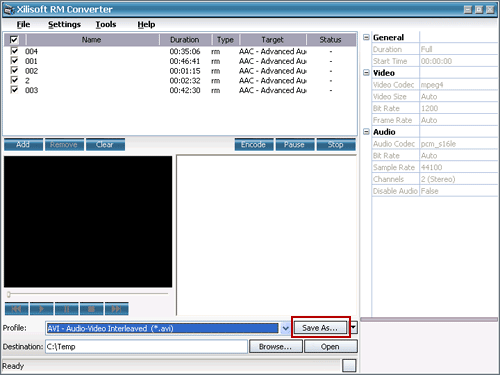This screenshot has height=375, width=500.
Task: Click the skip-to-next playback button
Action: (x=116, y=309)
